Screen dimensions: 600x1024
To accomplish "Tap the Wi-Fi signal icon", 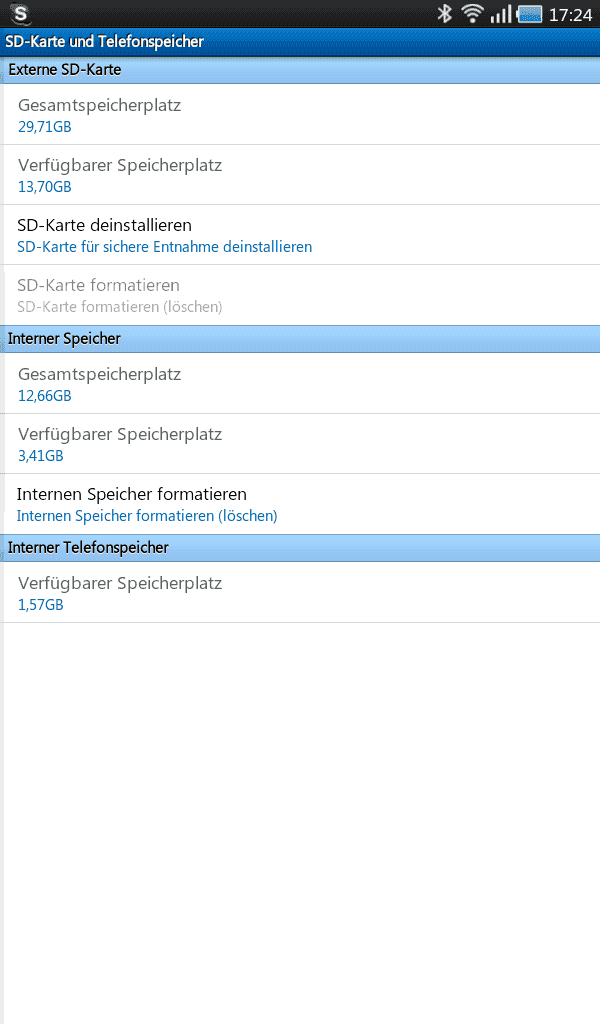I will coord(472,14).
